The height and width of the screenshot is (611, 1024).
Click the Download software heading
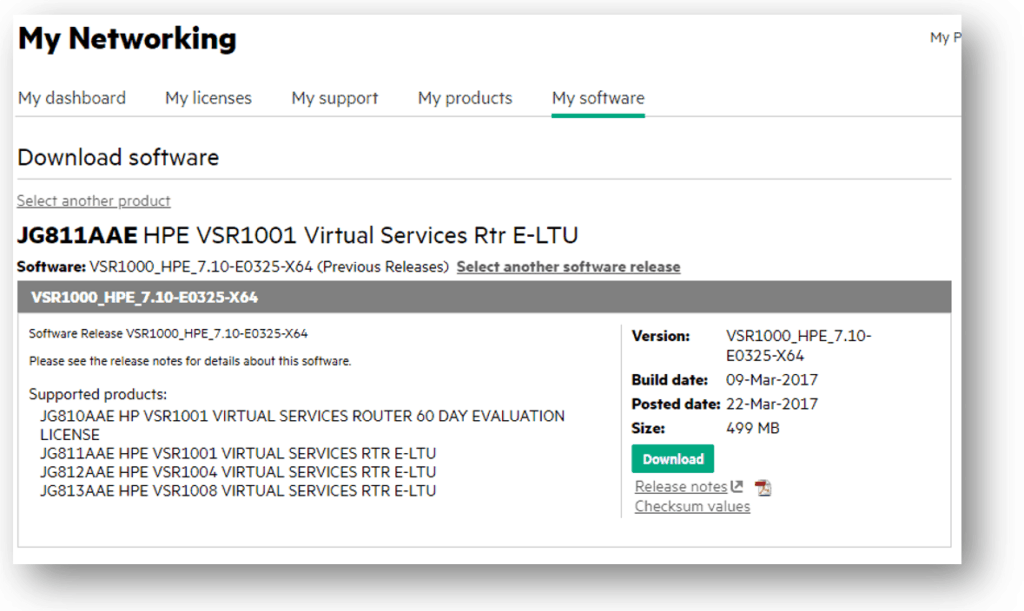pyautogui.click(x=118, y=157)
